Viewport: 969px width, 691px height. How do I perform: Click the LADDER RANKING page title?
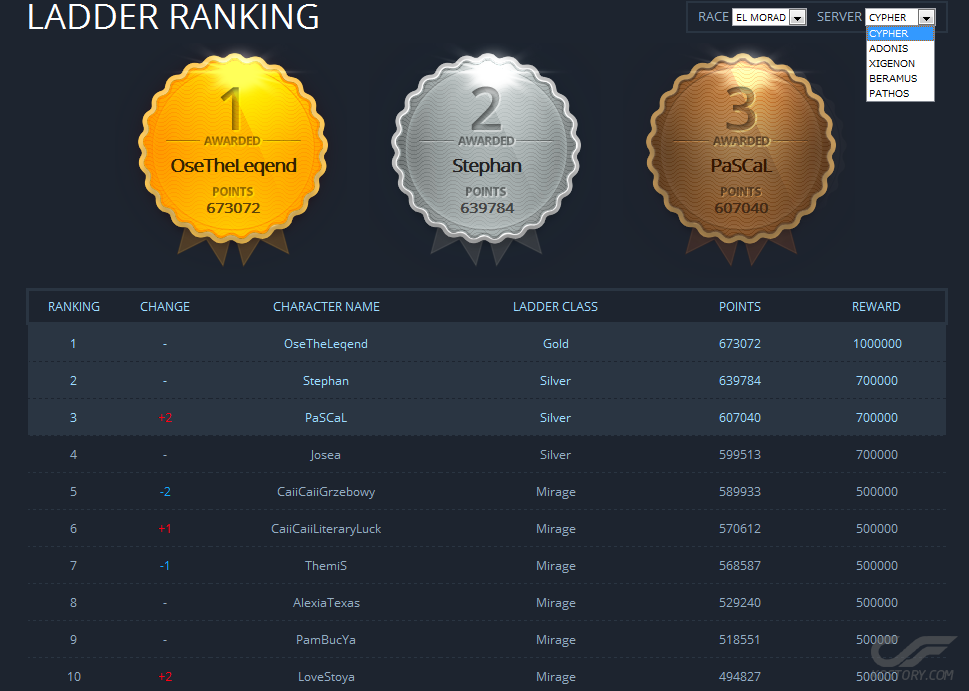tap(173, 17)
